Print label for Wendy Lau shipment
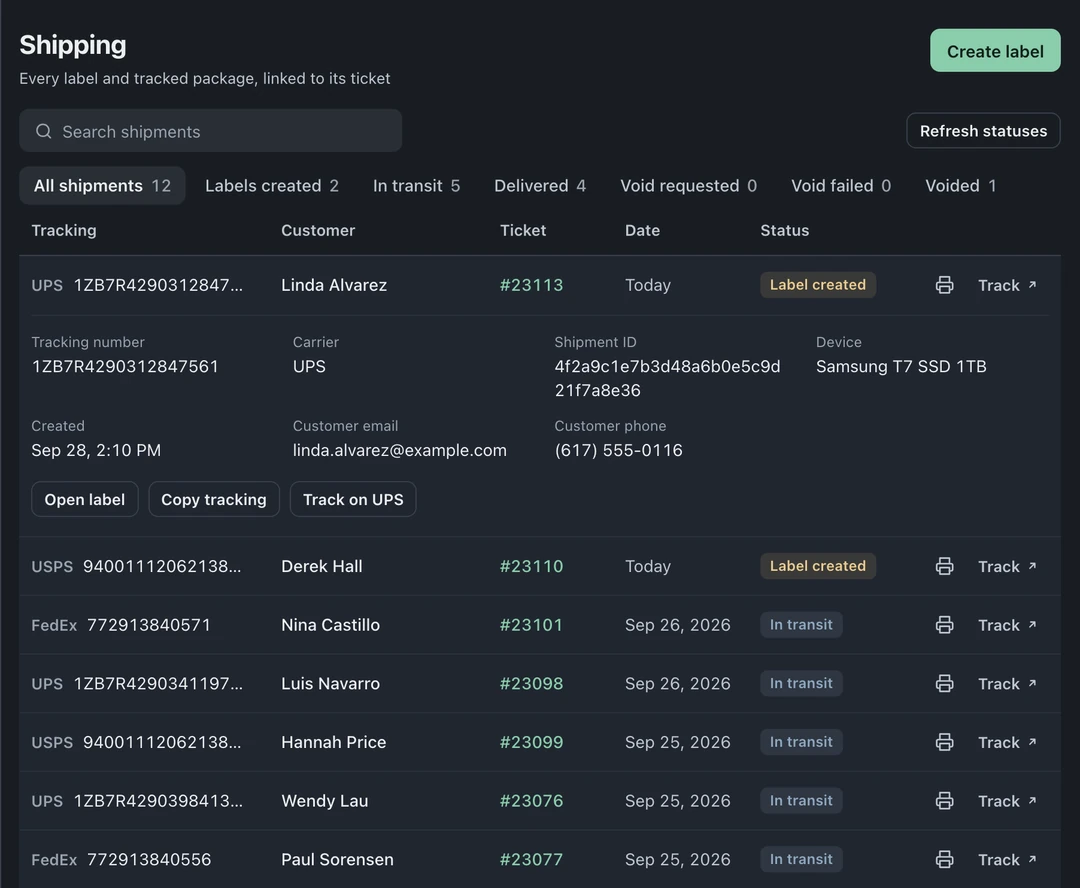Image resolution: width=1080 pixels, height=888 pixels. [x=944, y=801]
